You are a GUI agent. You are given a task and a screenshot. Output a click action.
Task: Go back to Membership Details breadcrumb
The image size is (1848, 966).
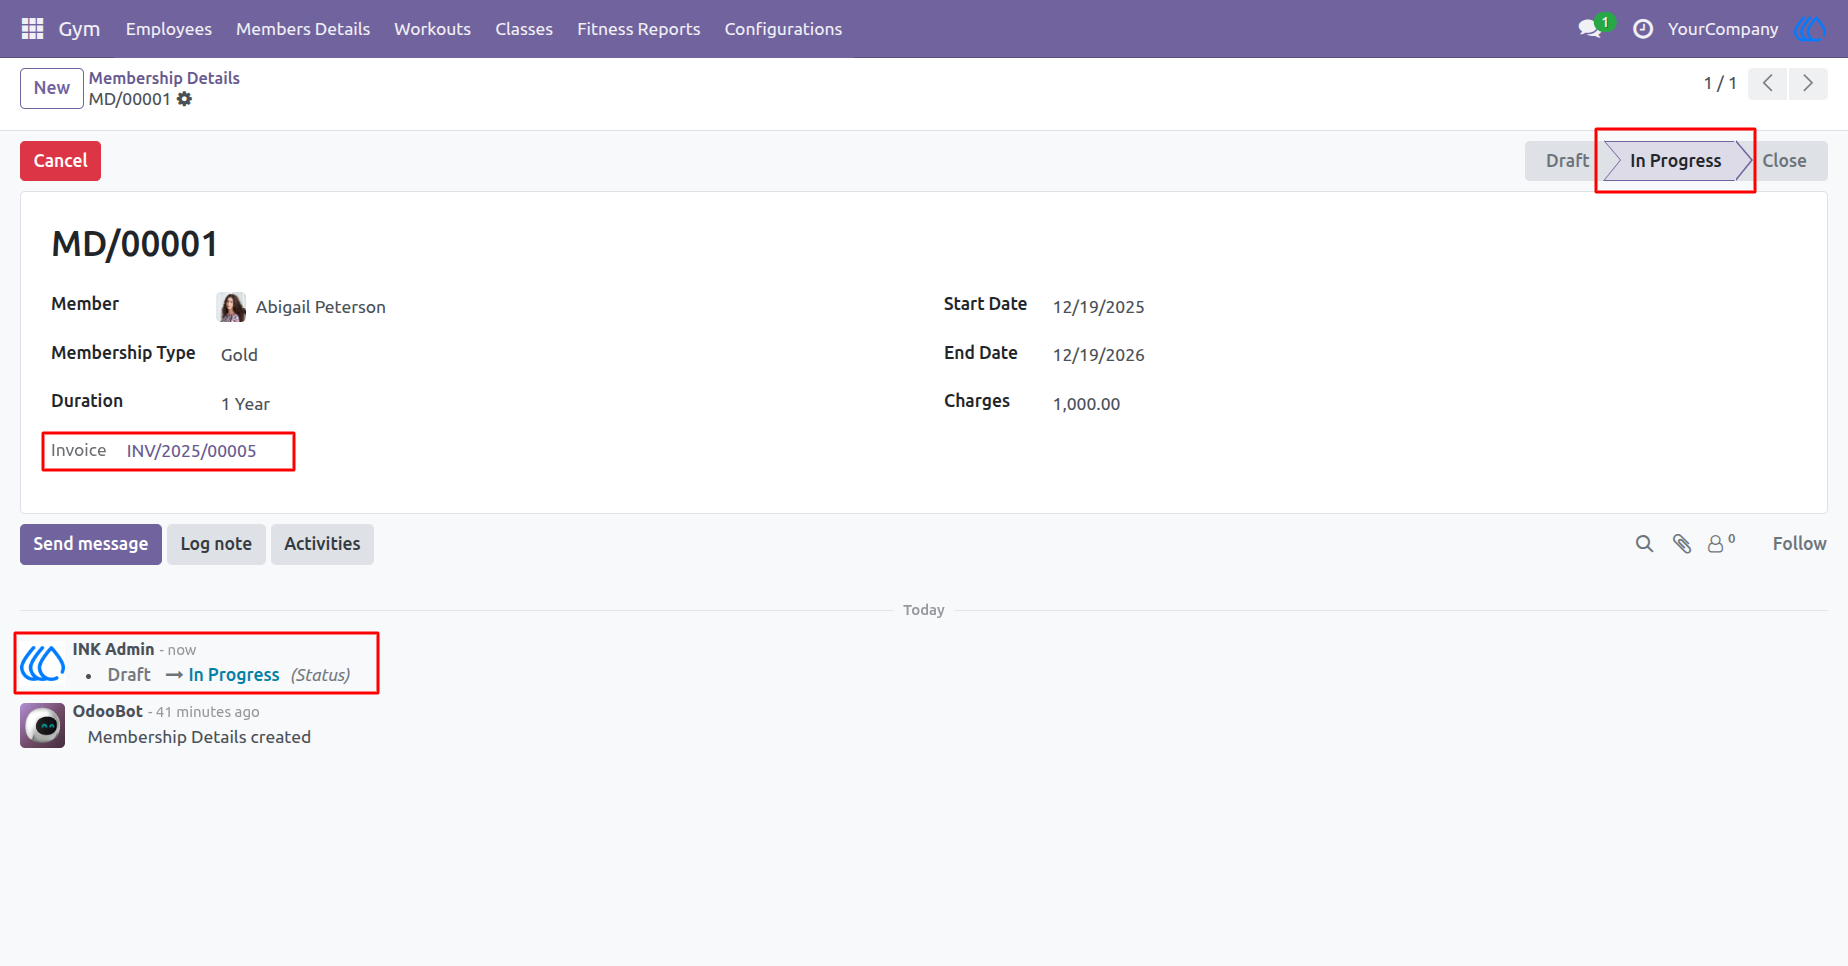(164, 78)
